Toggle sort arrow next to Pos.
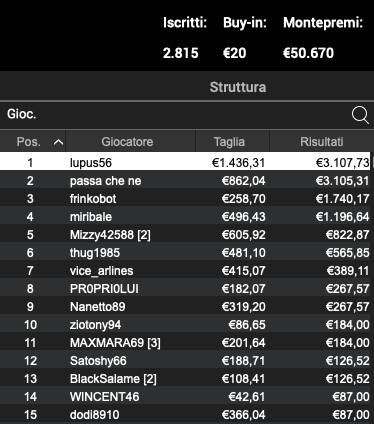 coord(58,142)
